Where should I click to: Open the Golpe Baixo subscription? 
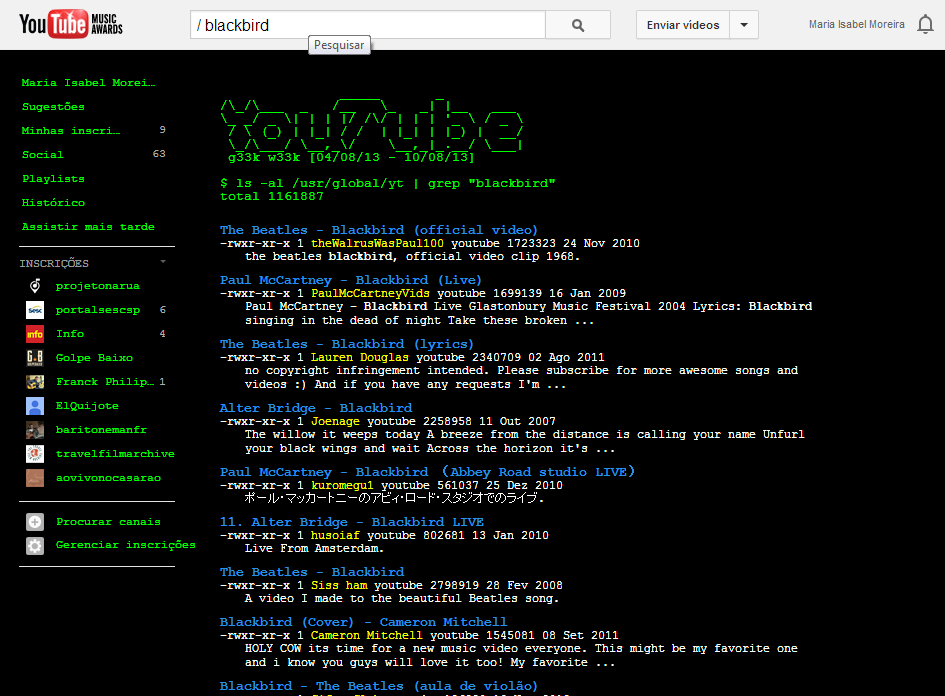click(95, 358)
